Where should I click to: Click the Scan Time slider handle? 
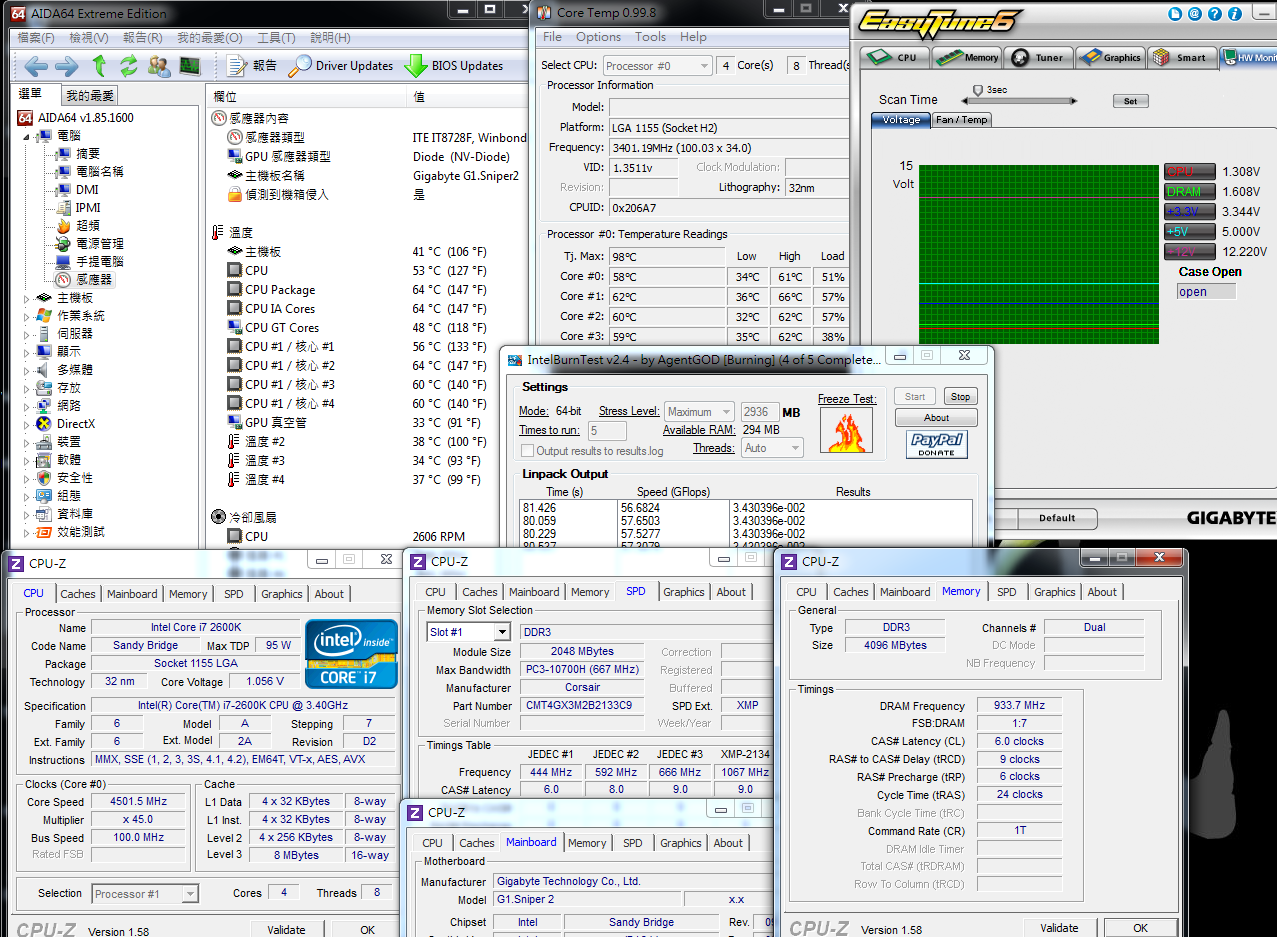(977, 90)
